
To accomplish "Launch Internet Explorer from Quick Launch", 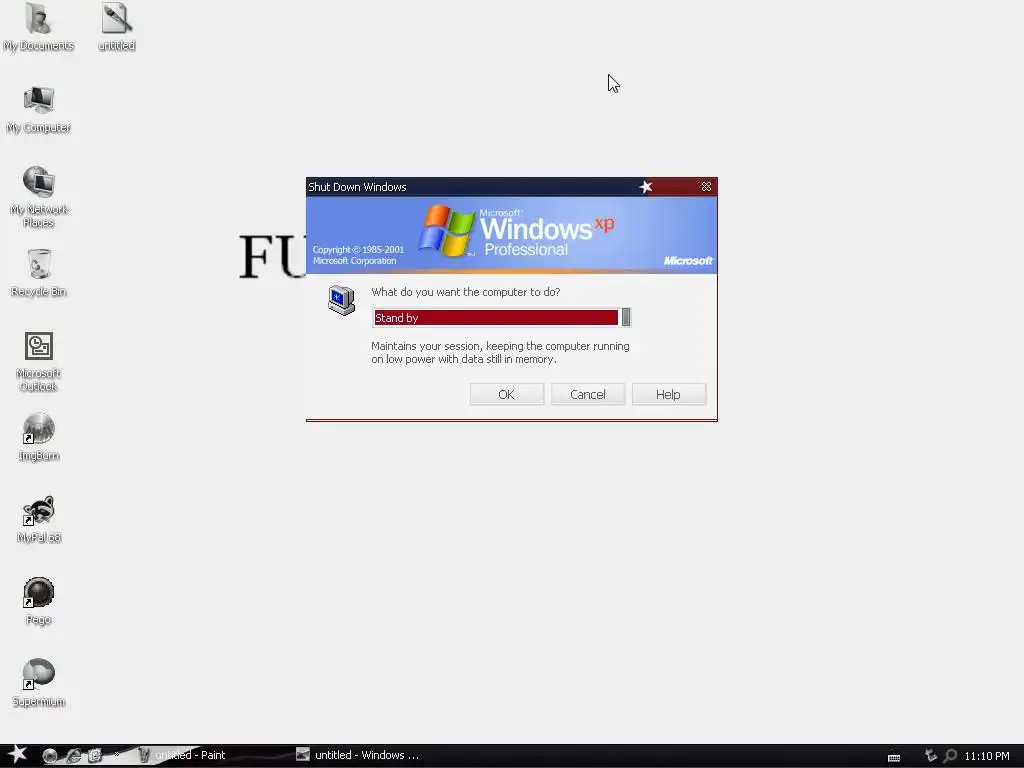I will [72, 756].
